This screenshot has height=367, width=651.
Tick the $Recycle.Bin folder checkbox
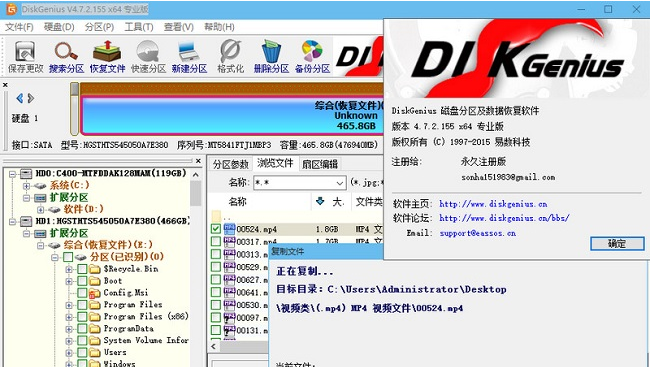[82, 269]
